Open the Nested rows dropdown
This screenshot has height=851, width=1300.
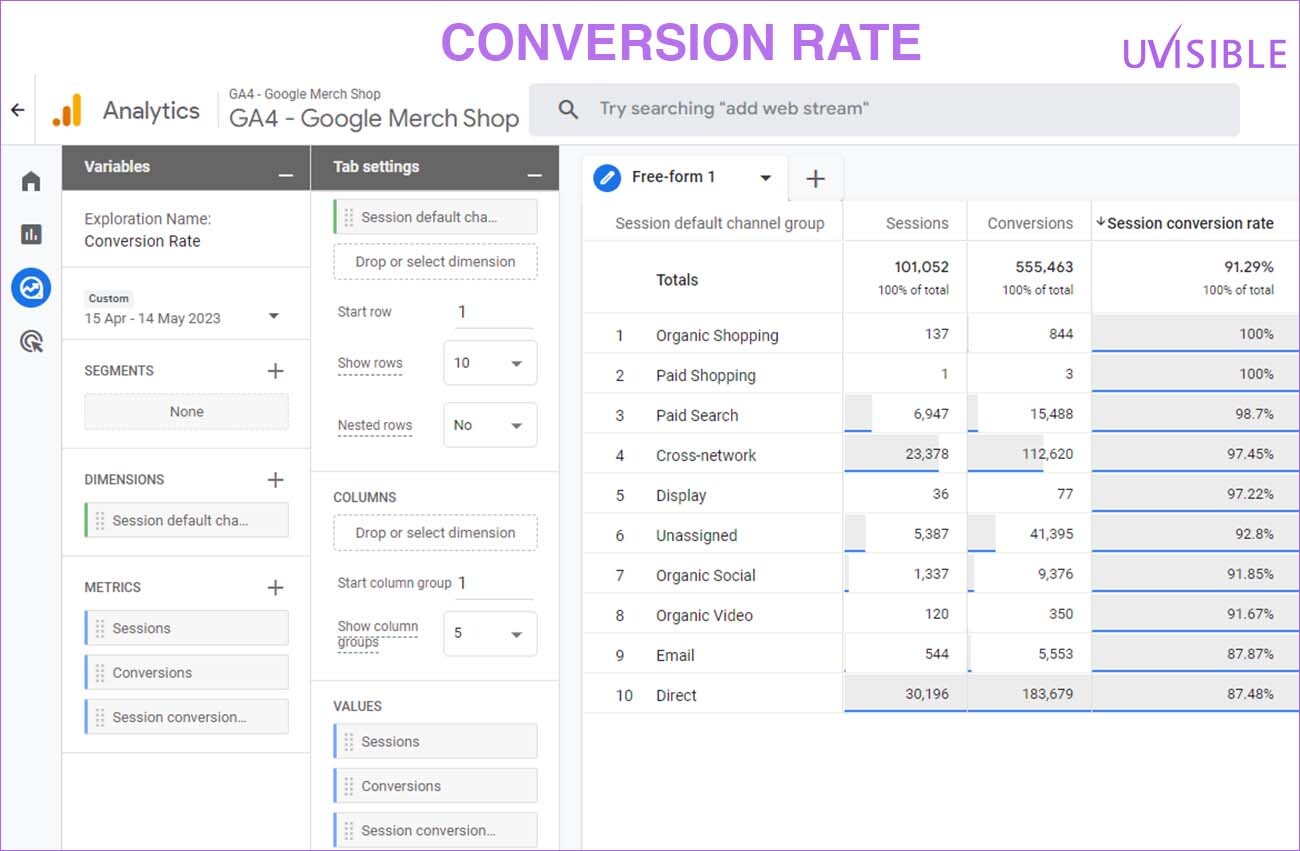click(x=490, y=425)
